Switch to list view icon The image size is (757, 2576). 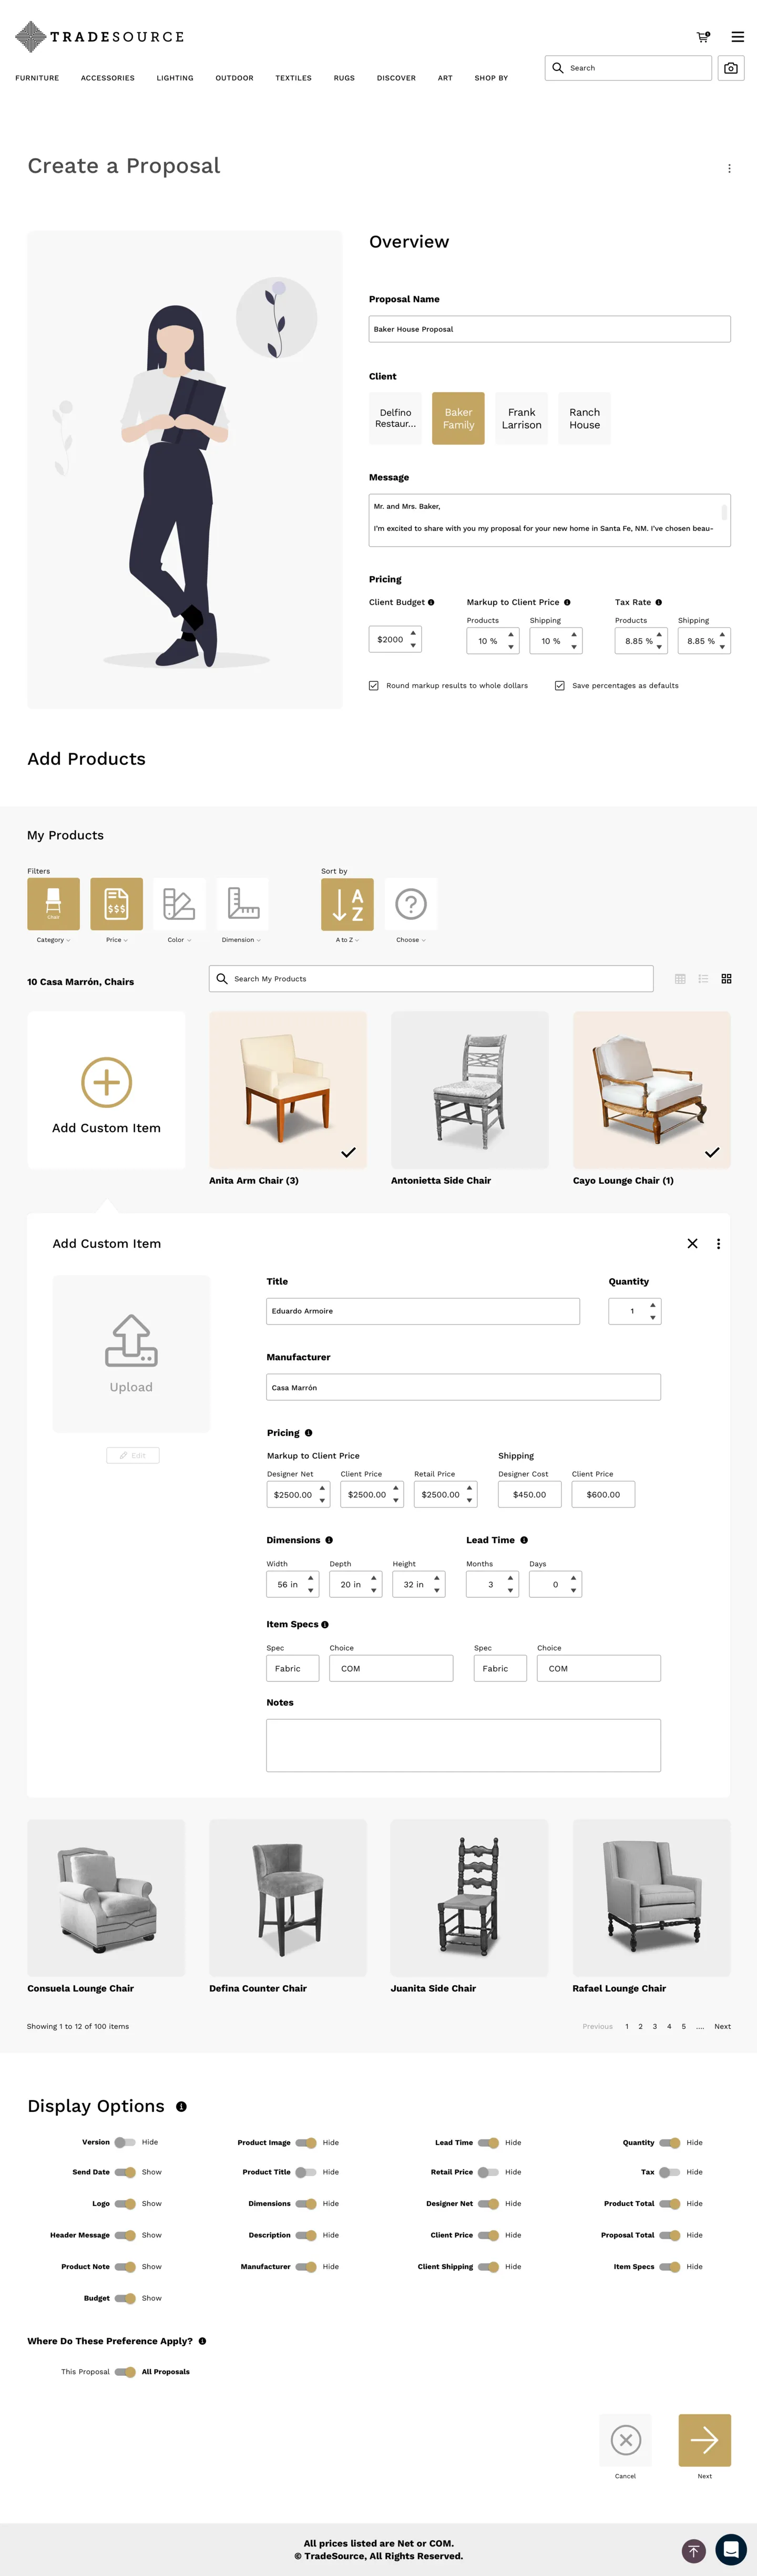703,979
